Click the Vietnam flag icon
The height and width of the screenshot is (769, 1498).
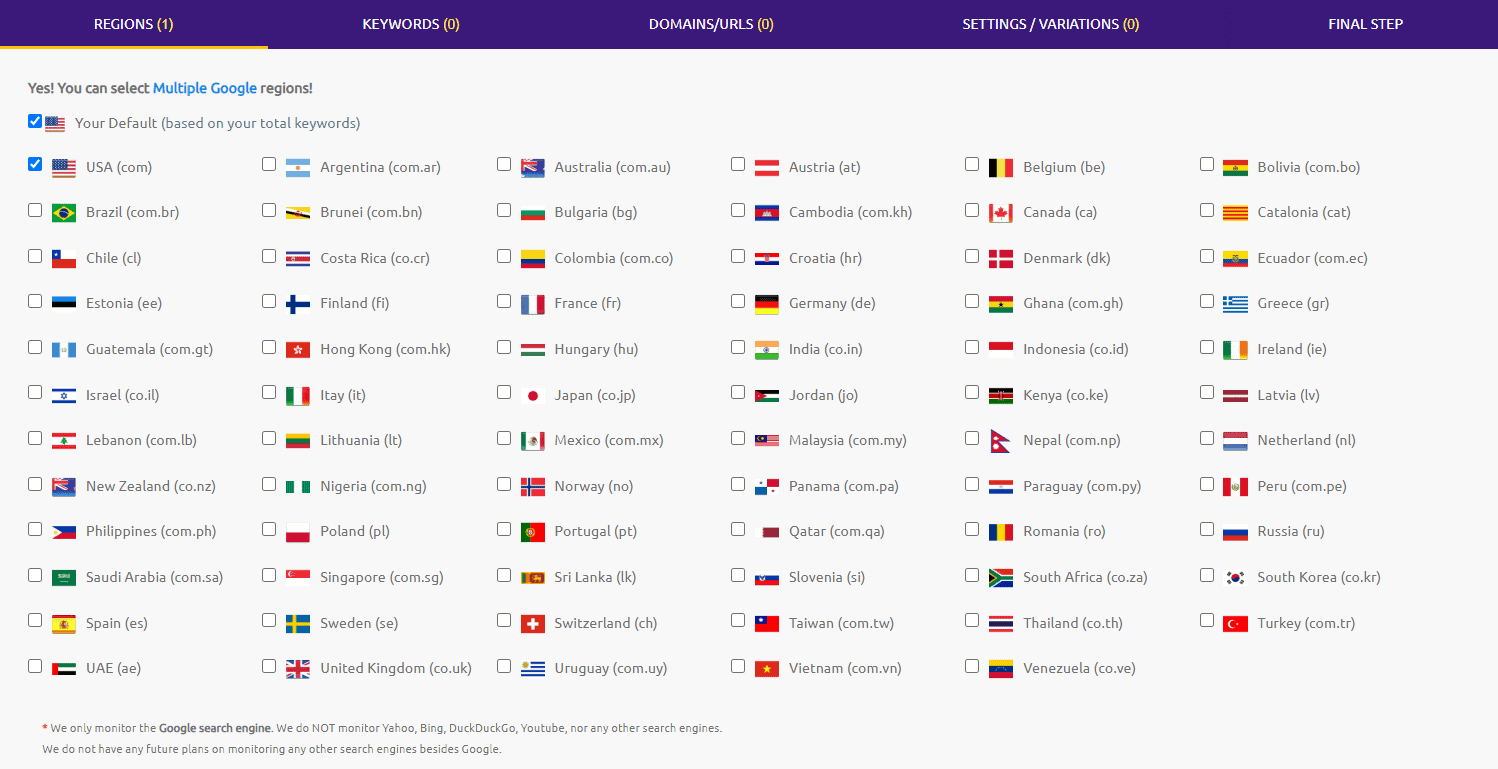tap(767, 669)
